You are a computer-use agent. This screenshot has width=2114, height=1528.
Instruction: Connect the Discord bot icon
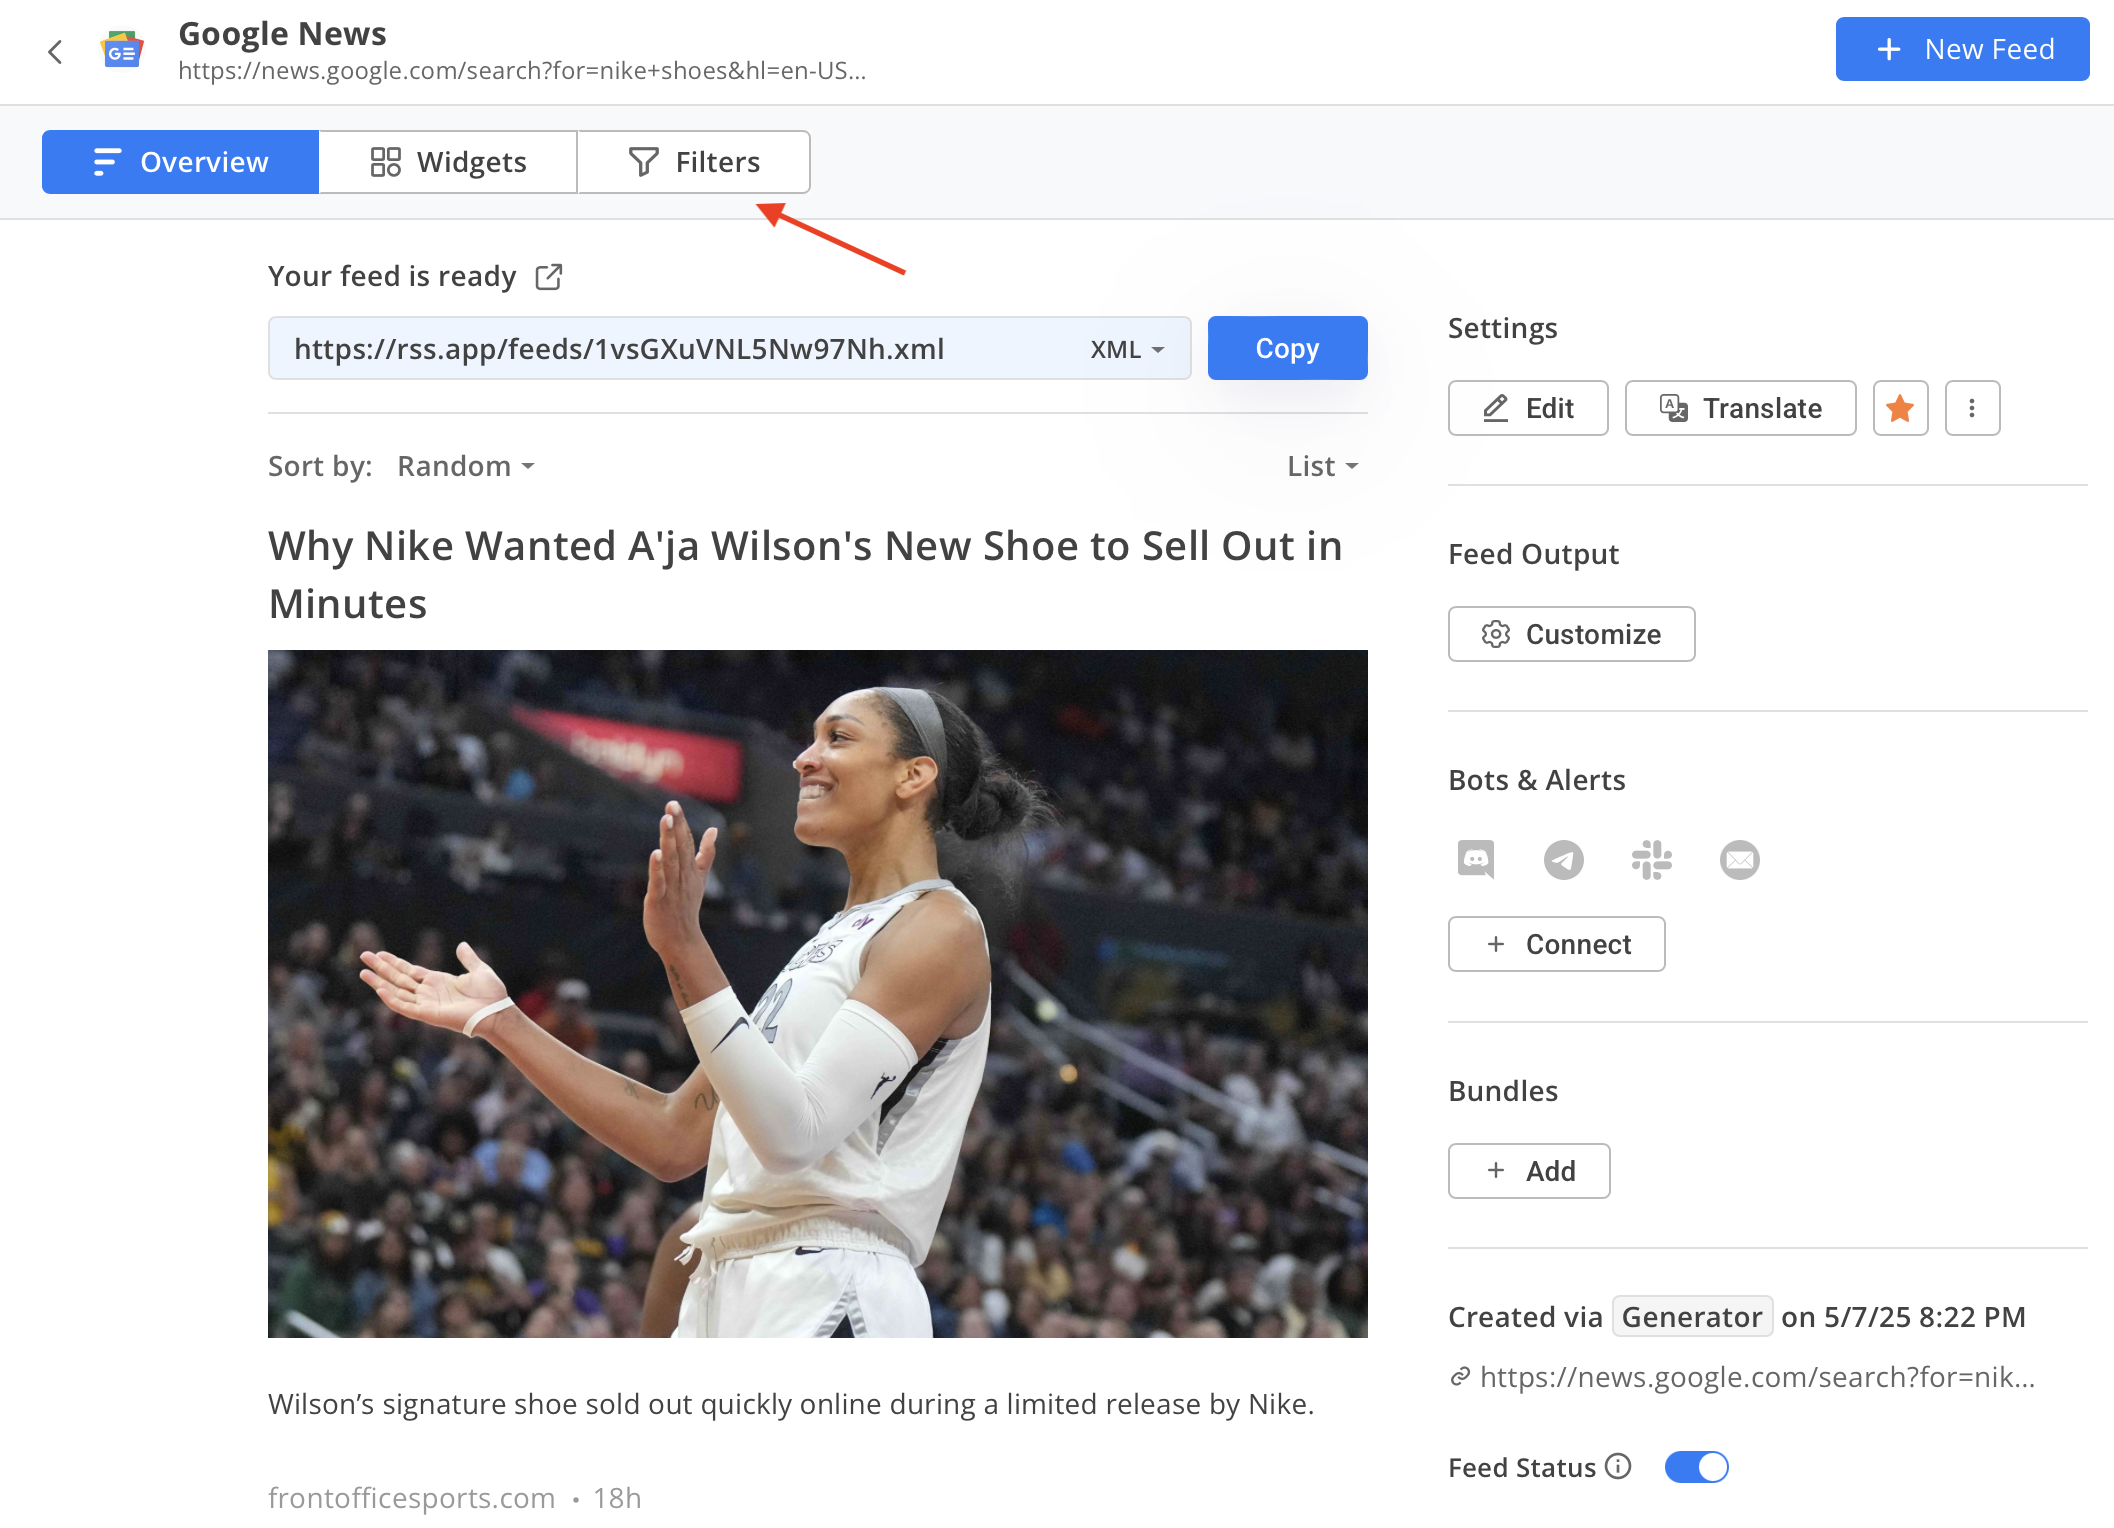click(x=1476, y=859)
